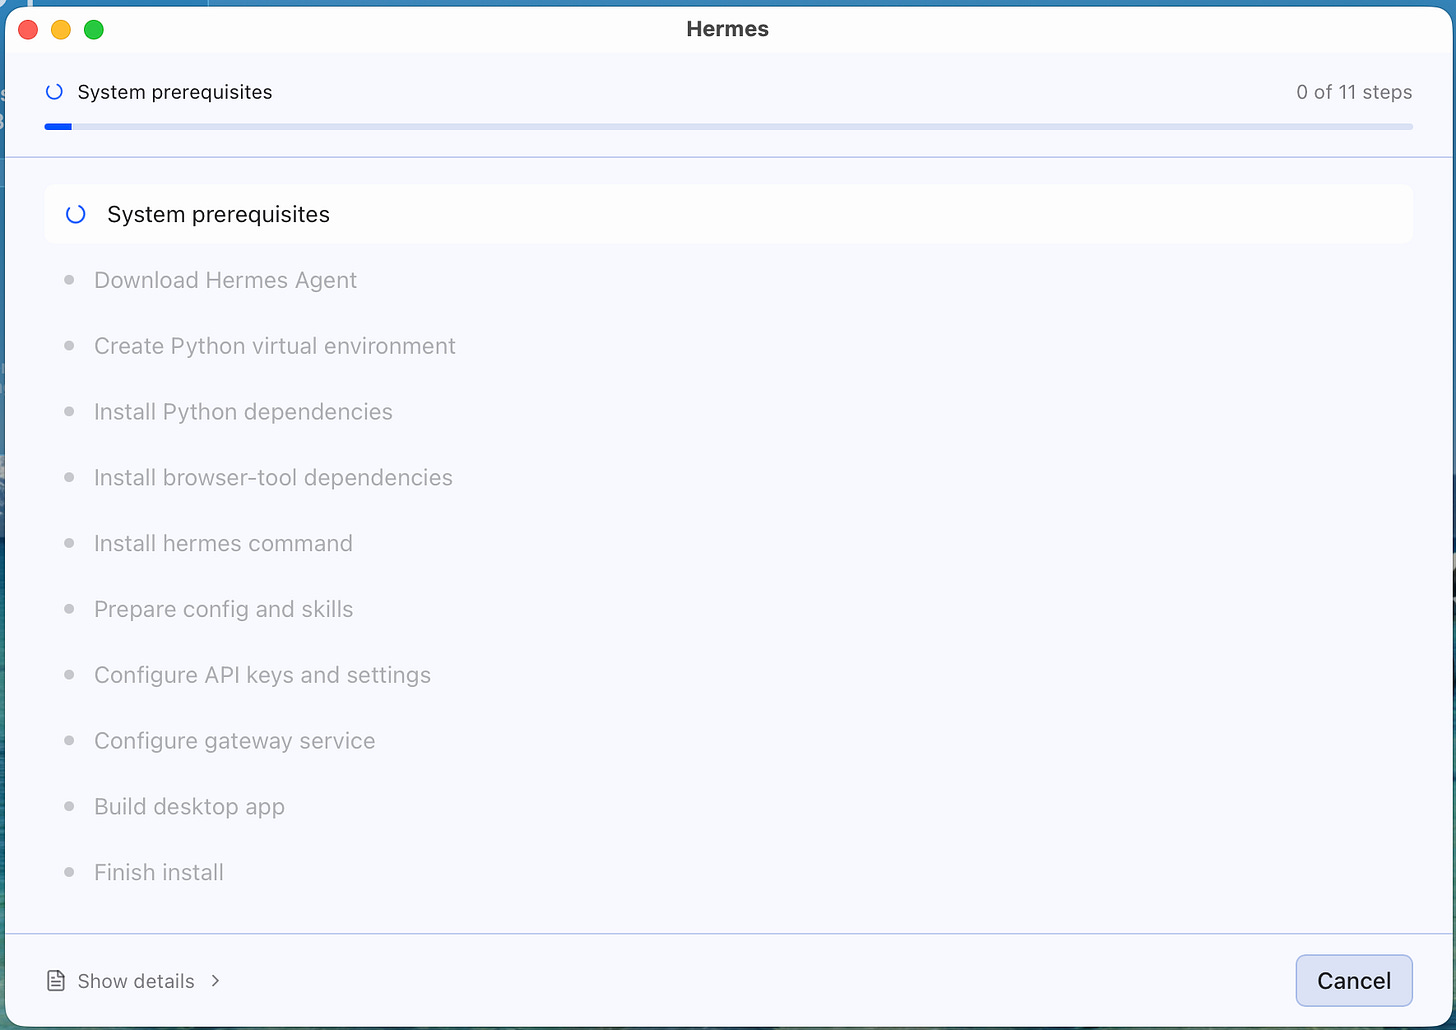Click the Show details chevron arrow

[215, 981]
